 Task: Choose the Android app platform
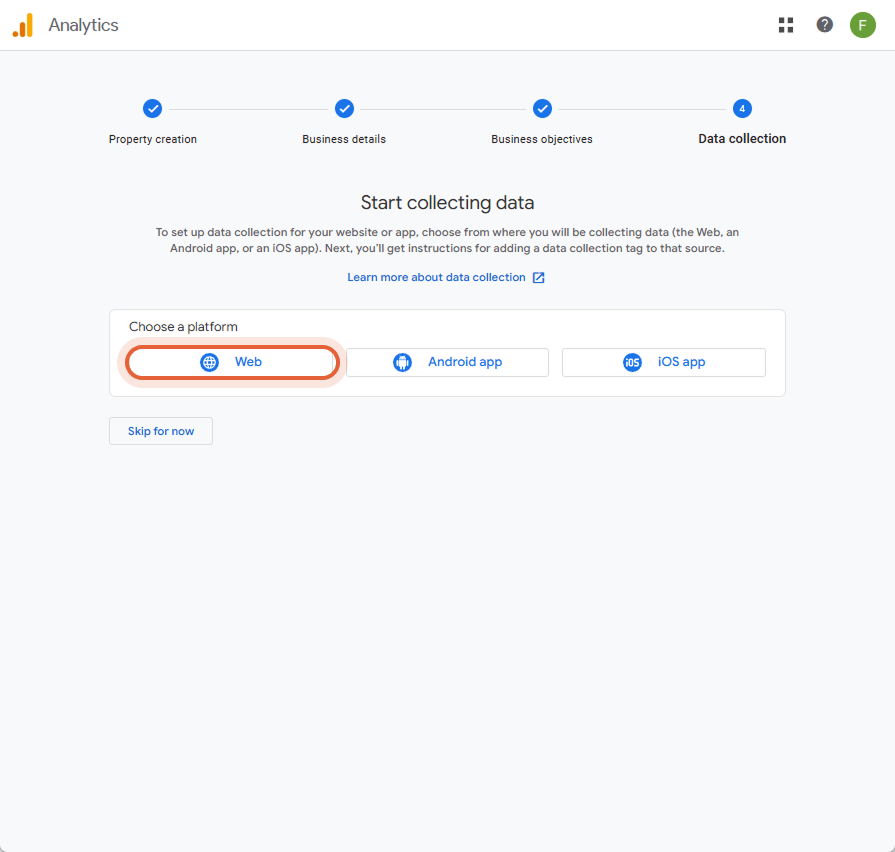coord(448,362)
